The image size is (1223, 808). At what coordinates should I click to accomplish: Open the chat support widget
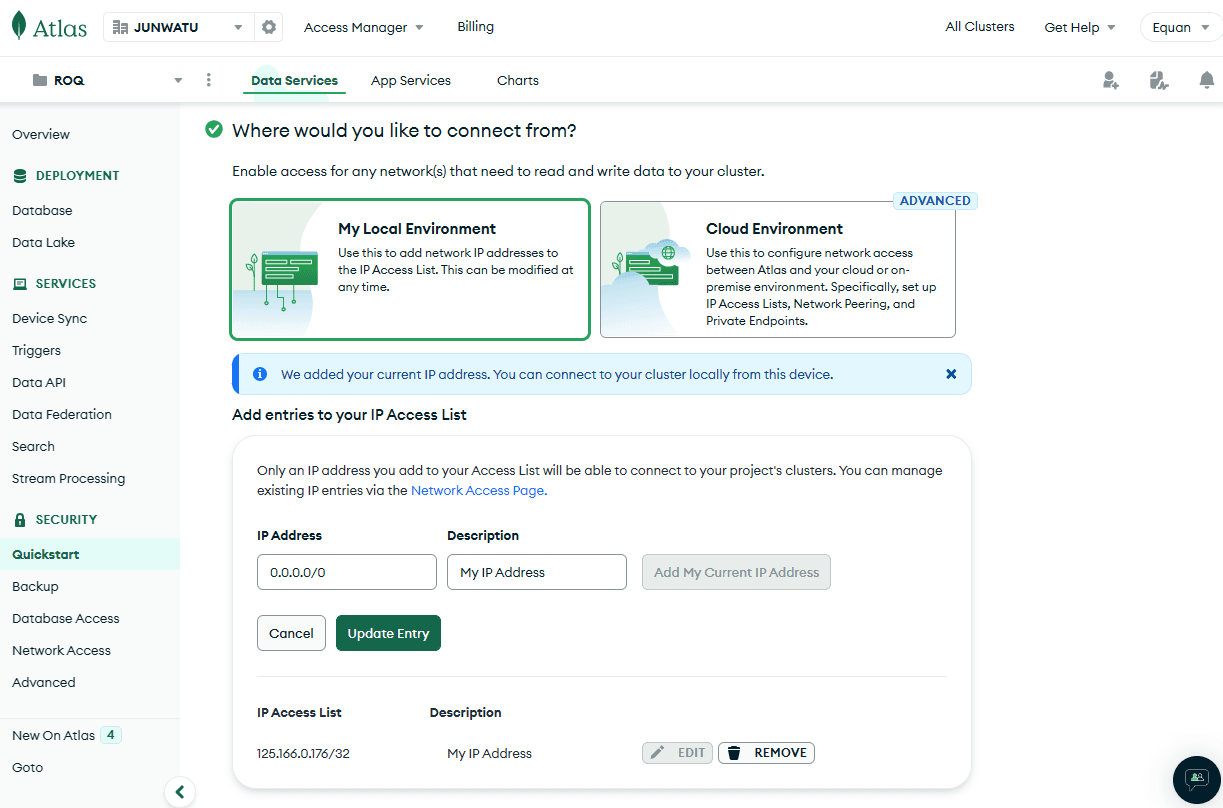tap(1197, 779)
